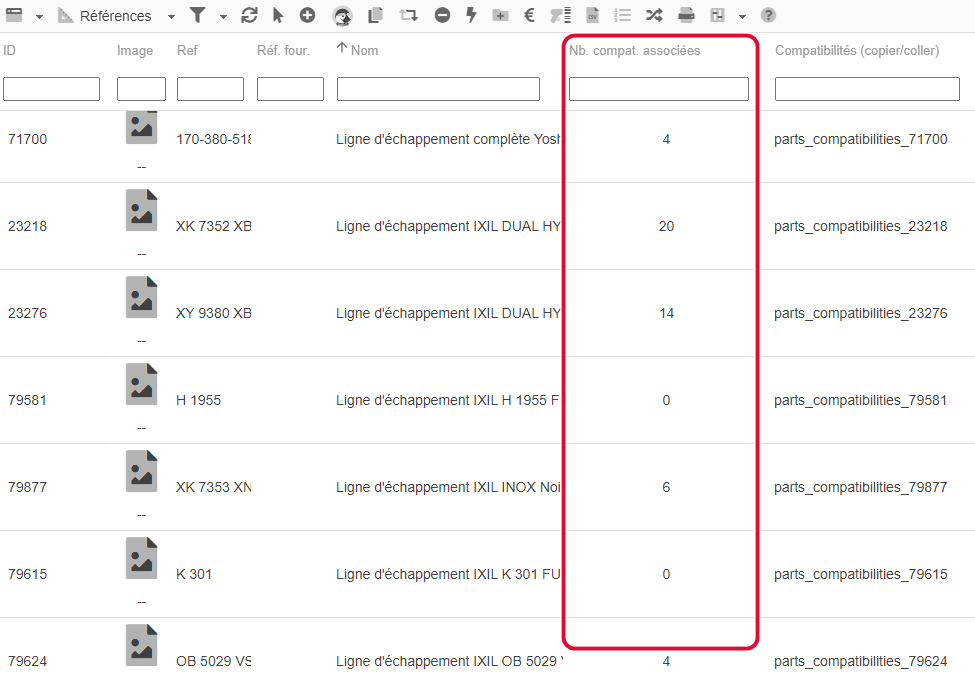The height and width of the screenshot is (683, 975).
Task: Click the refresh grid icon
Action: pos(250,16)
